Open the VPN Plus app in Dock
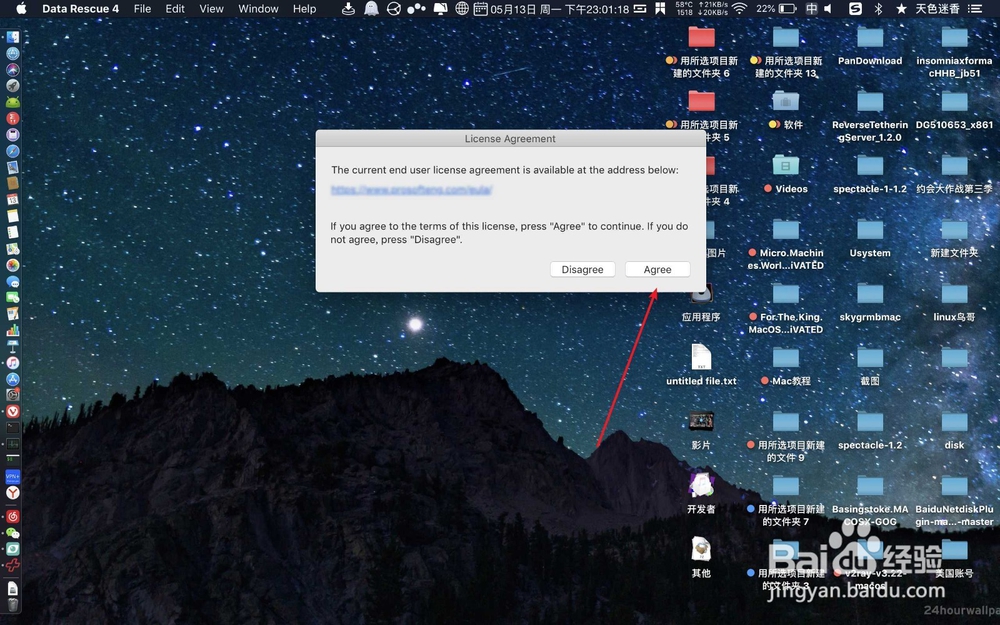Viewport: 1000px width, 625px height. [x=13, y=476]
